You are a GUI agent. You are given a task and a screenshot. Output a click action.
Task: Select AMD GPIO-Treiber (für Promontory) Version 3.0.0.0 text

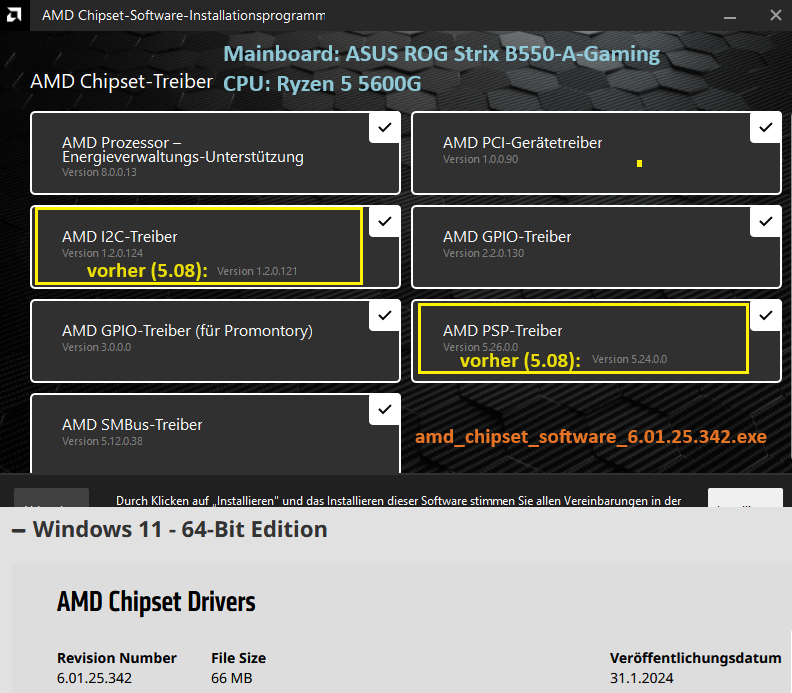pyautogui.click(x=96, y=348)
